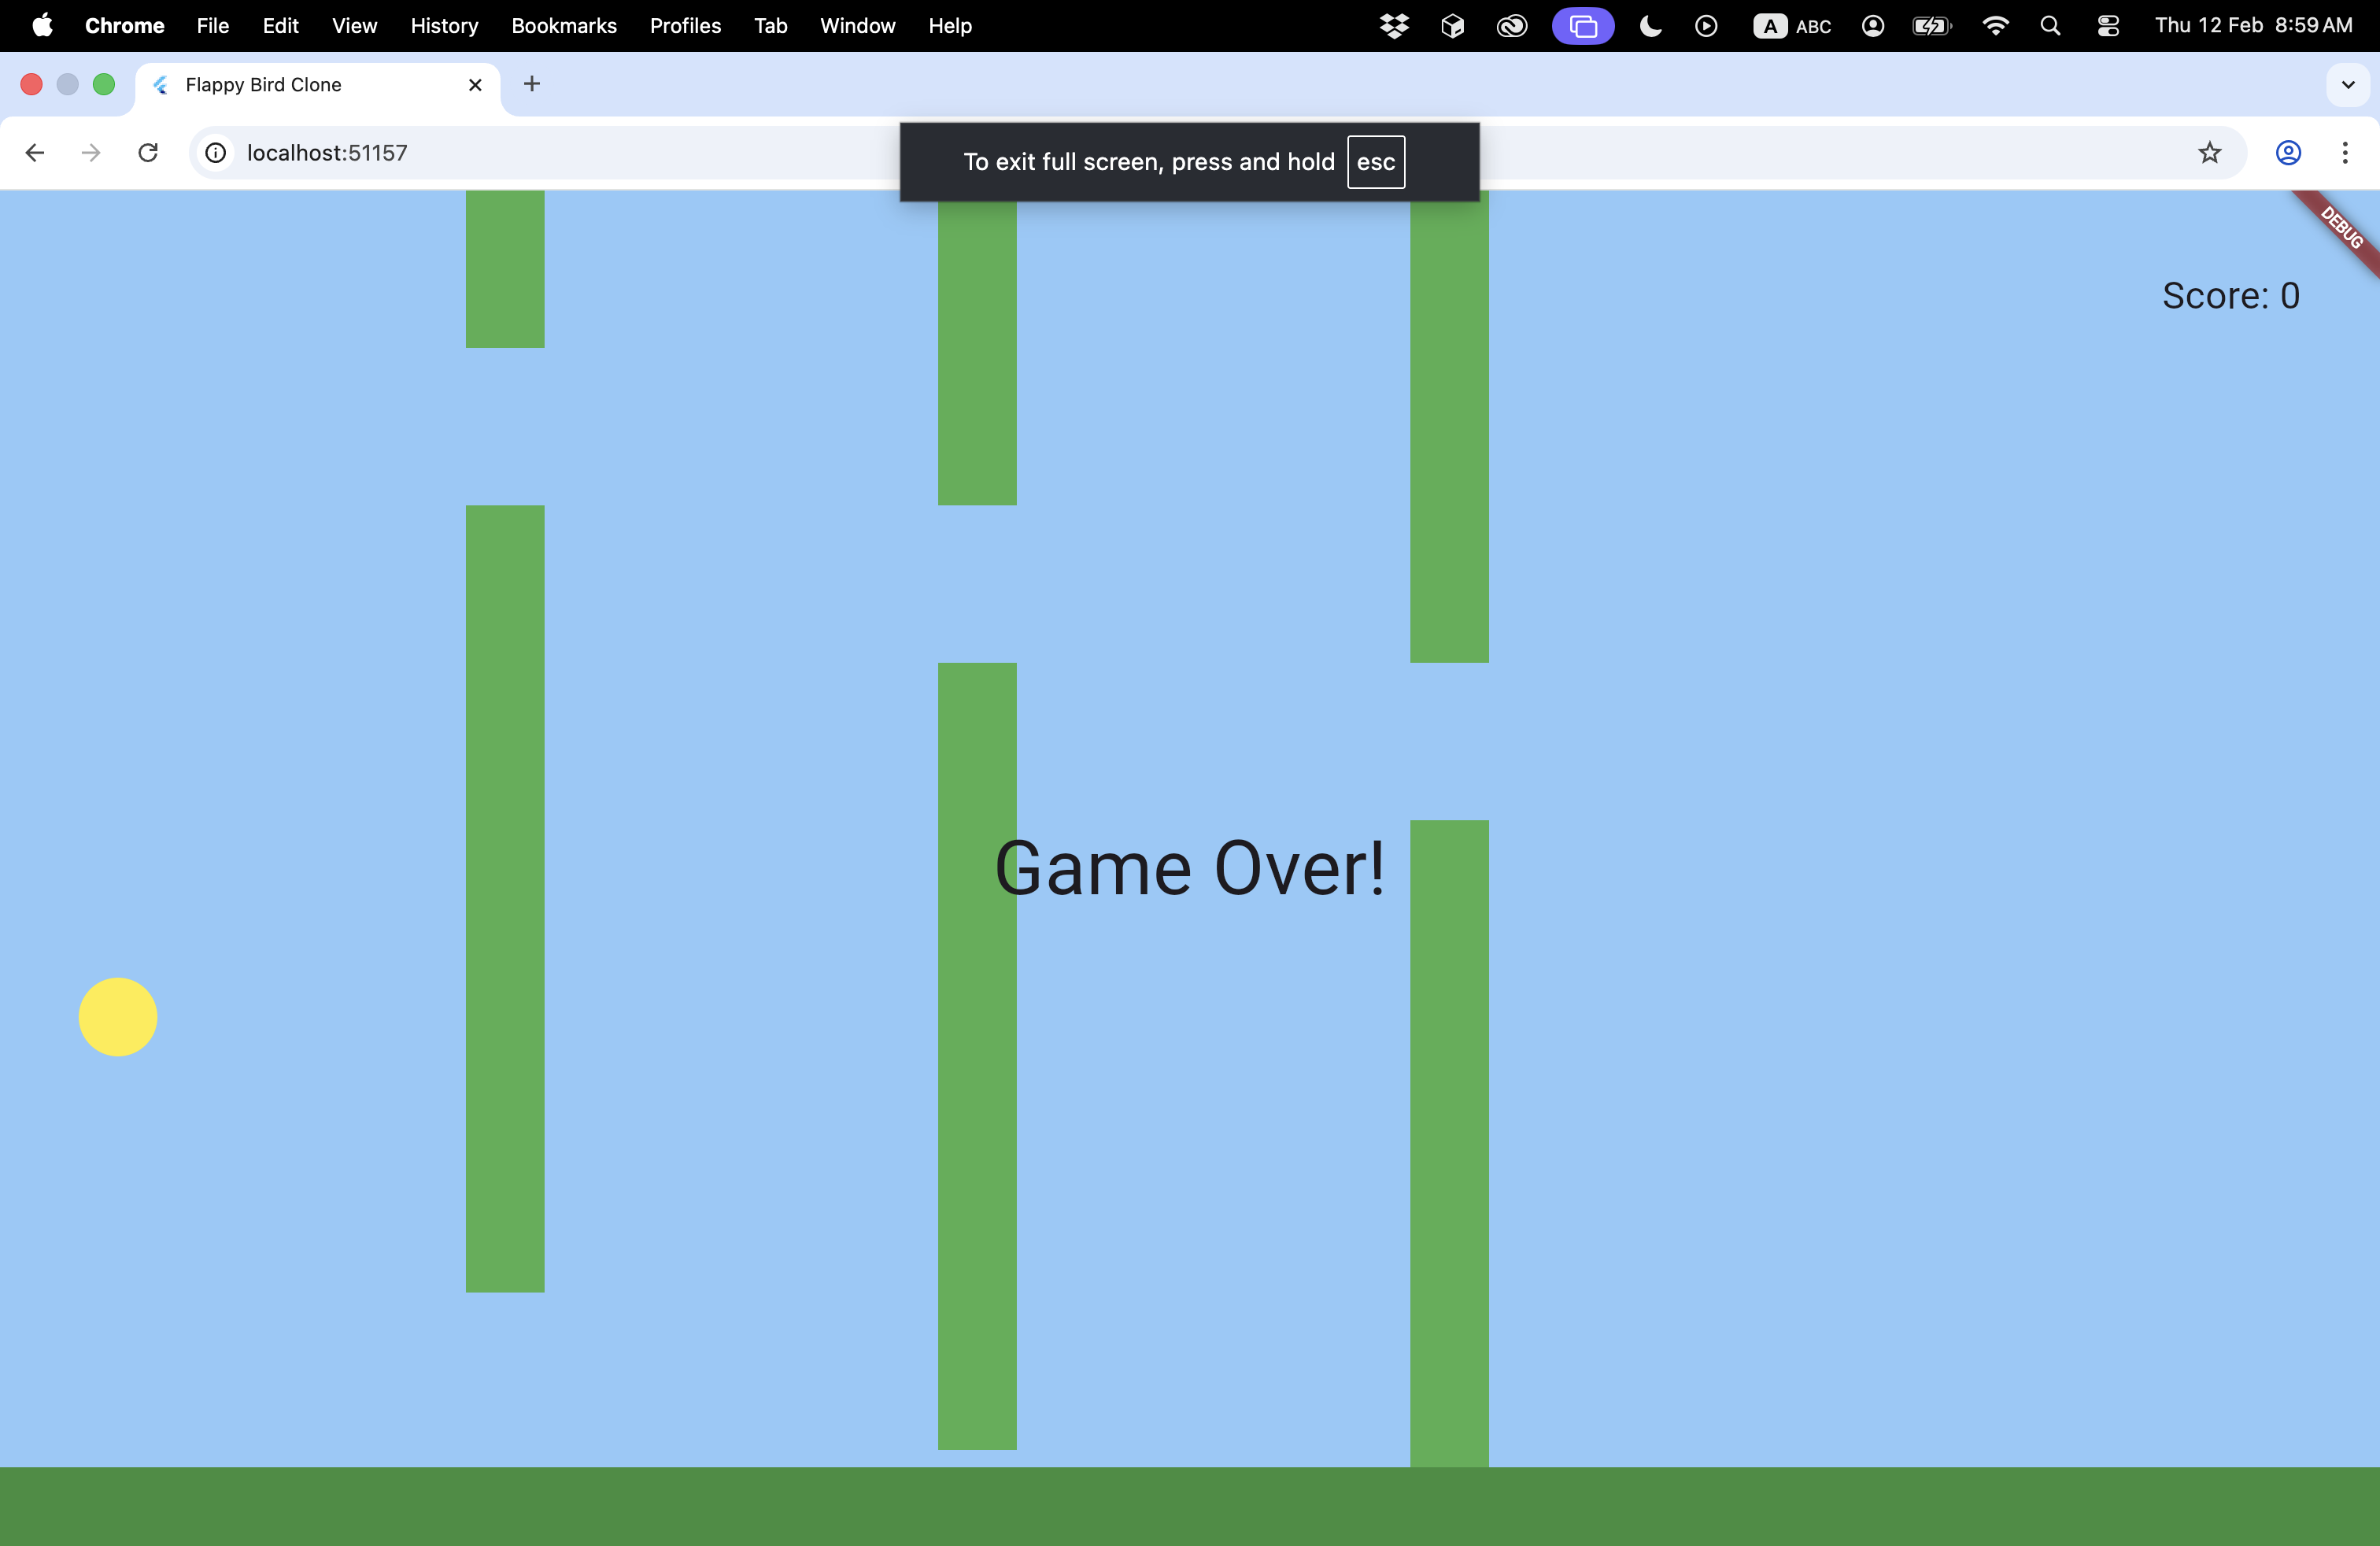The height and width of the screenshot is (1546, 2380).
Task: Click the yellow bird circle
Action: pyautogui.click(x=118, y=1016)
